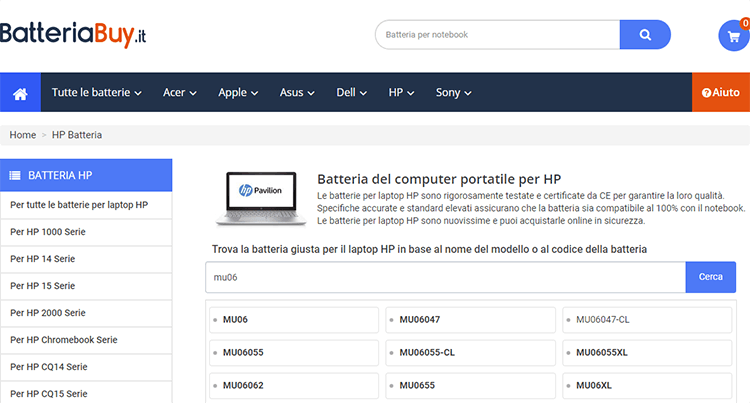
Task: Expand the Apple brand dropdown
Action: point(238,92)
